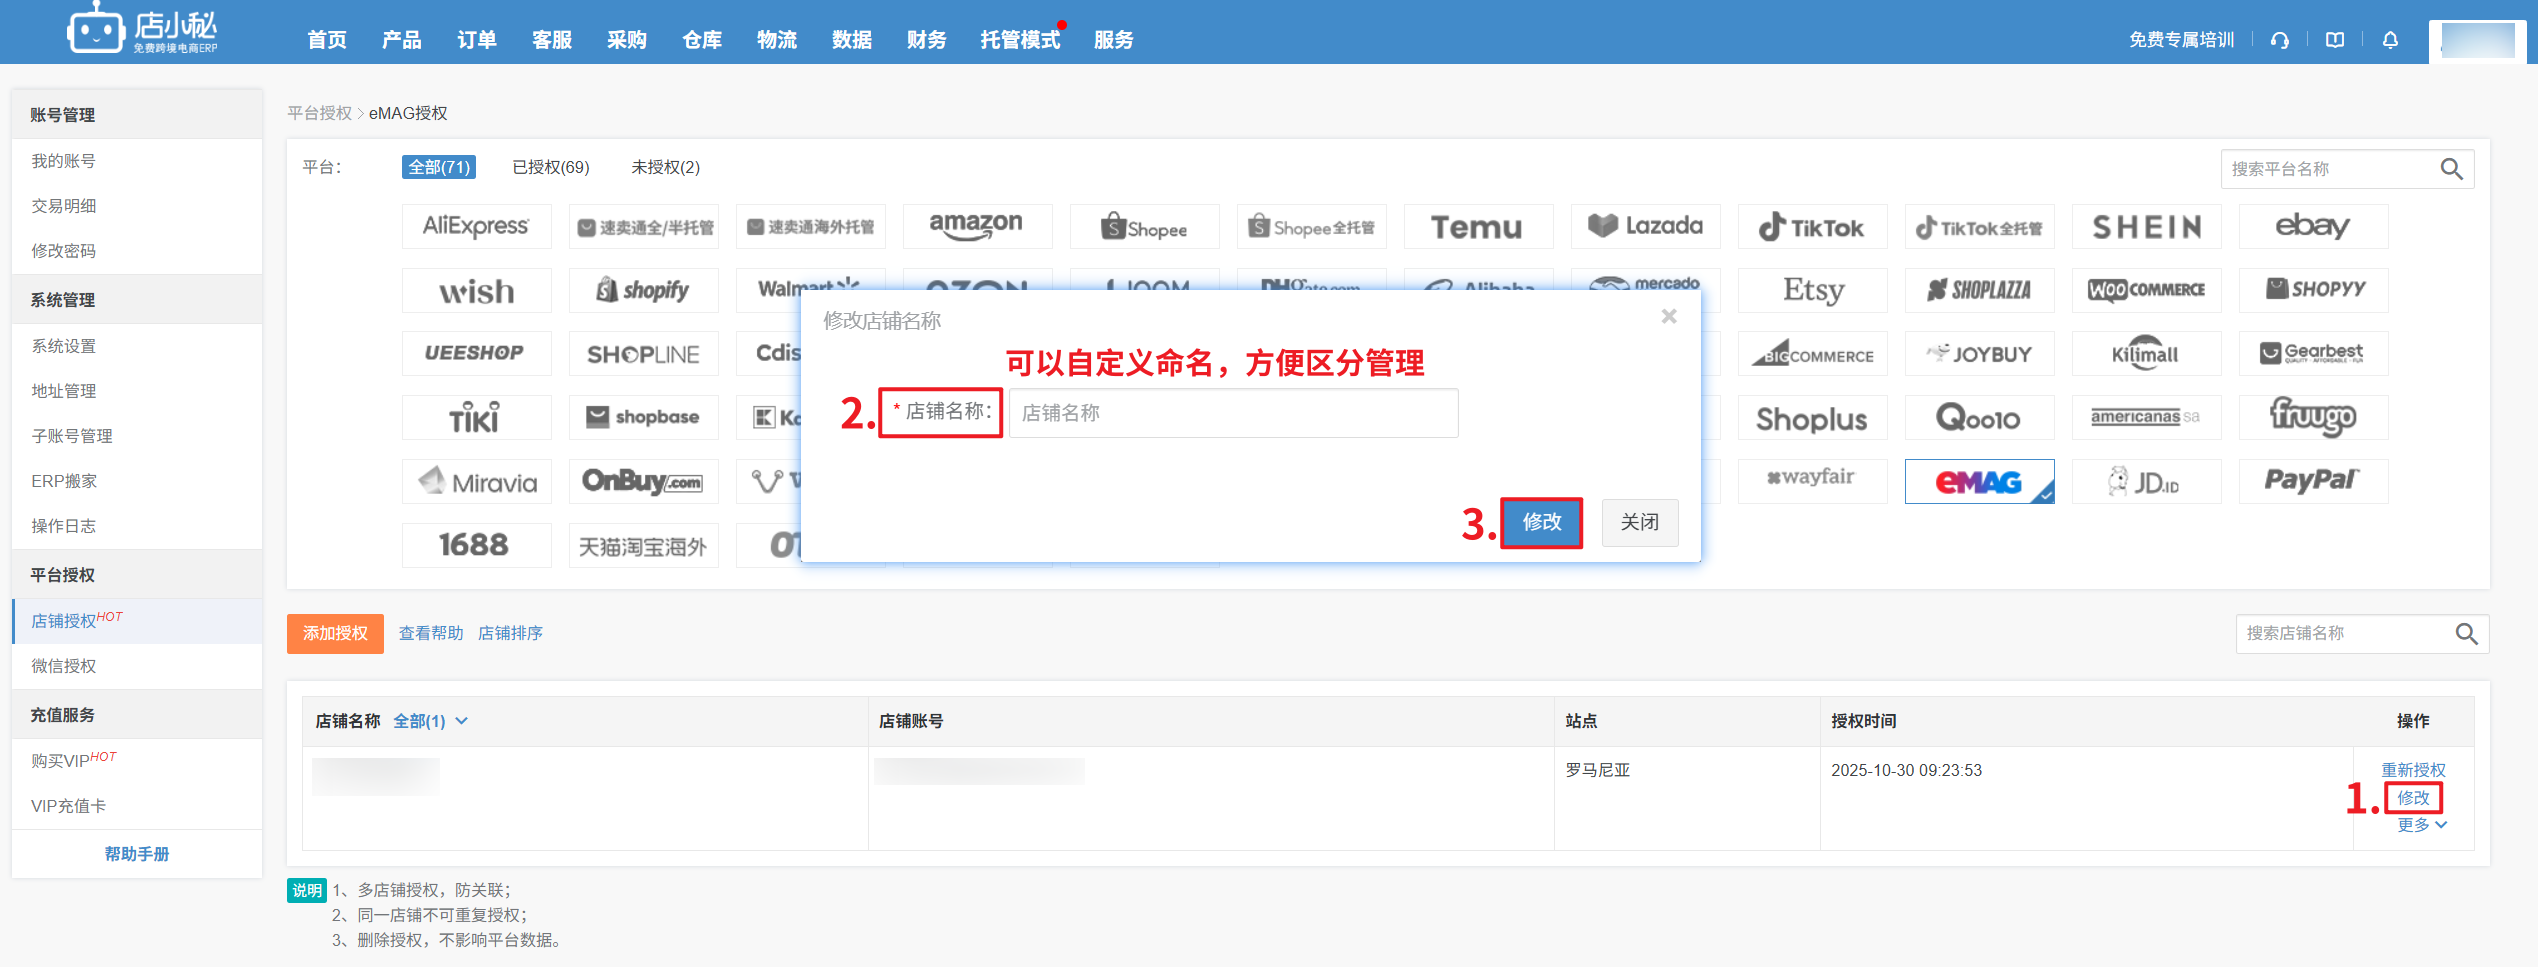Viewport: 2538px width, 967px height.
Task: Select the 全部(71) platform filter
Action: (439, 167)
